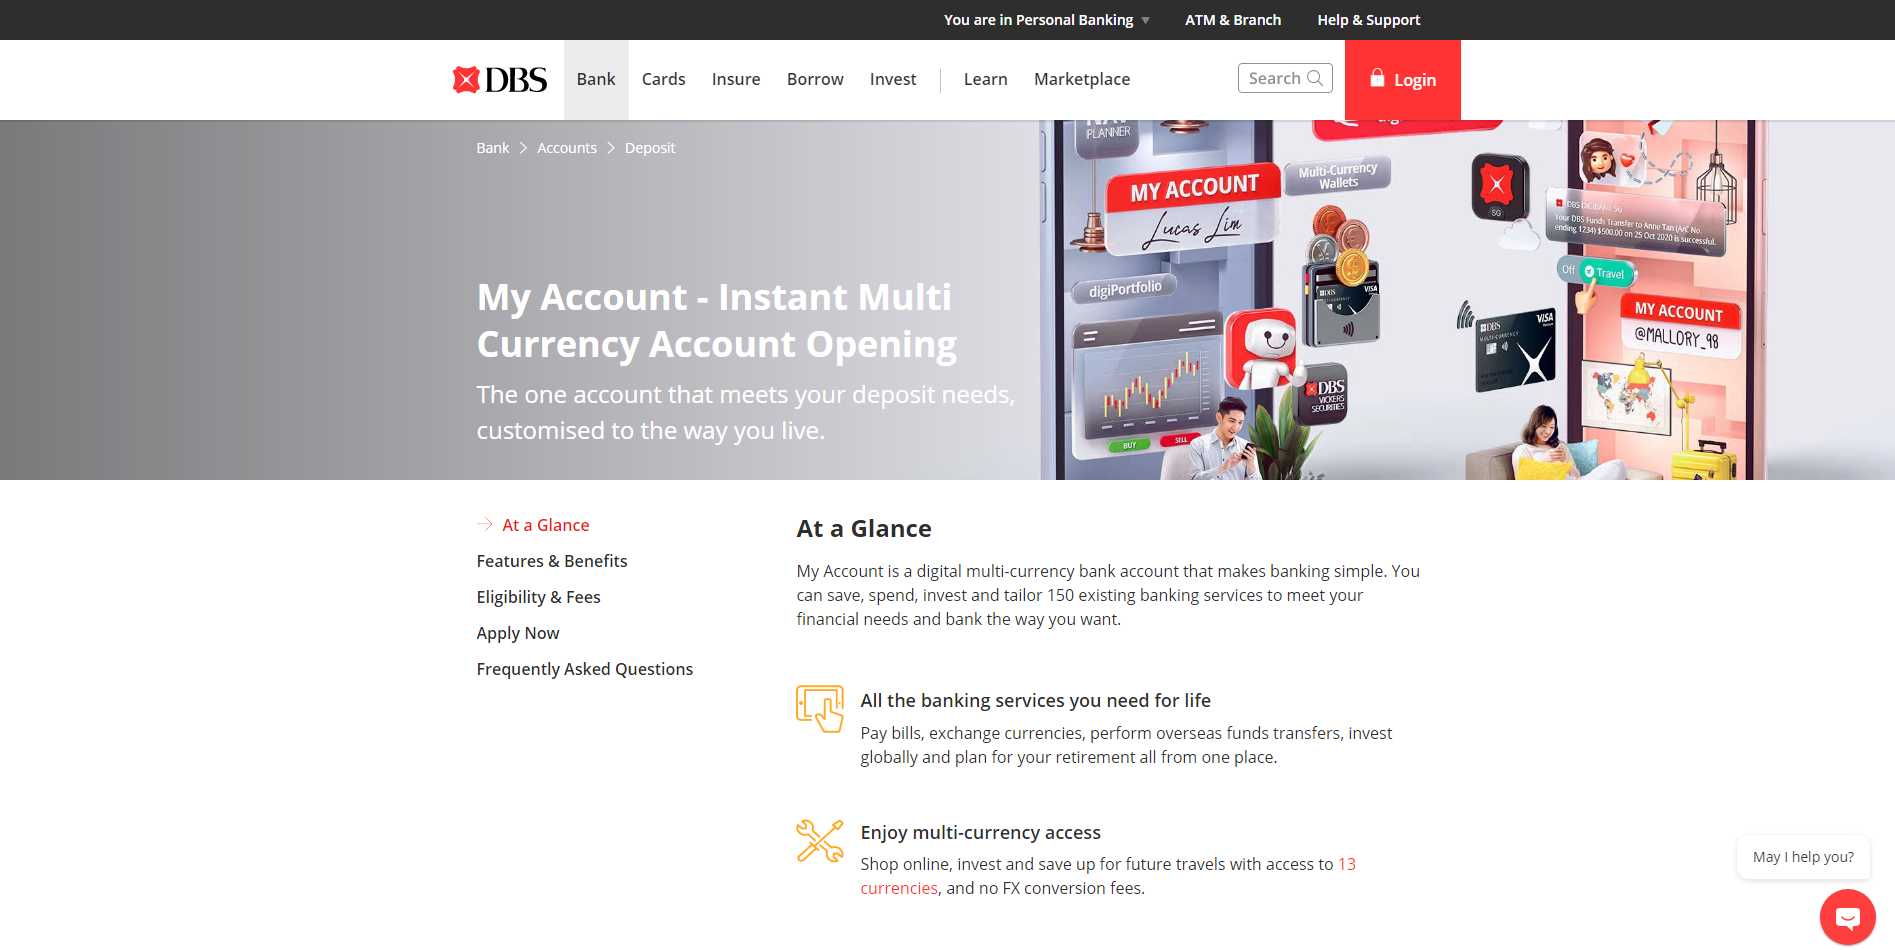This screenshot has height=950, width=1895.
Task: Select Eligibility & Fees in sidebar
Action: [x=538, y=597]
